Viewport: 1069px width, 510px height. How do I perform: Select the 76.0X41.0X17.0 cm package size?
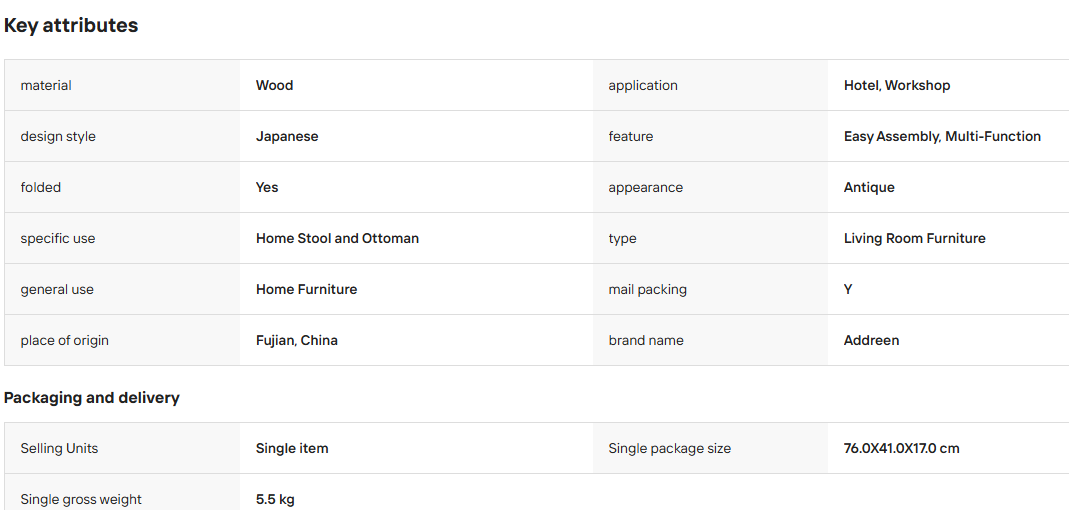[x=901, y=448]
